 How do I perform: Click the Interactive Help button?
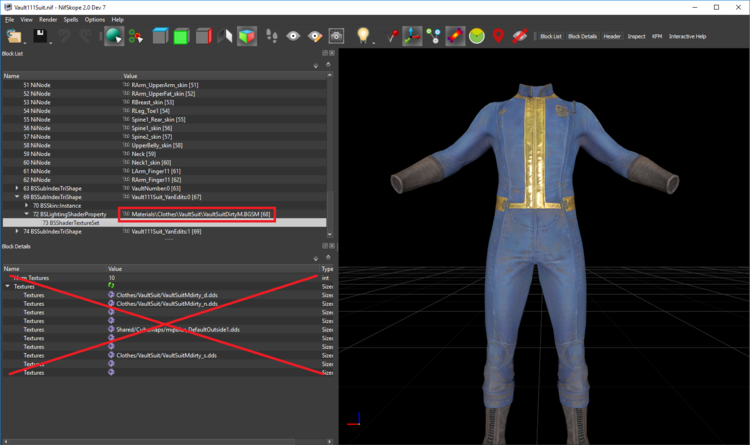687,36
